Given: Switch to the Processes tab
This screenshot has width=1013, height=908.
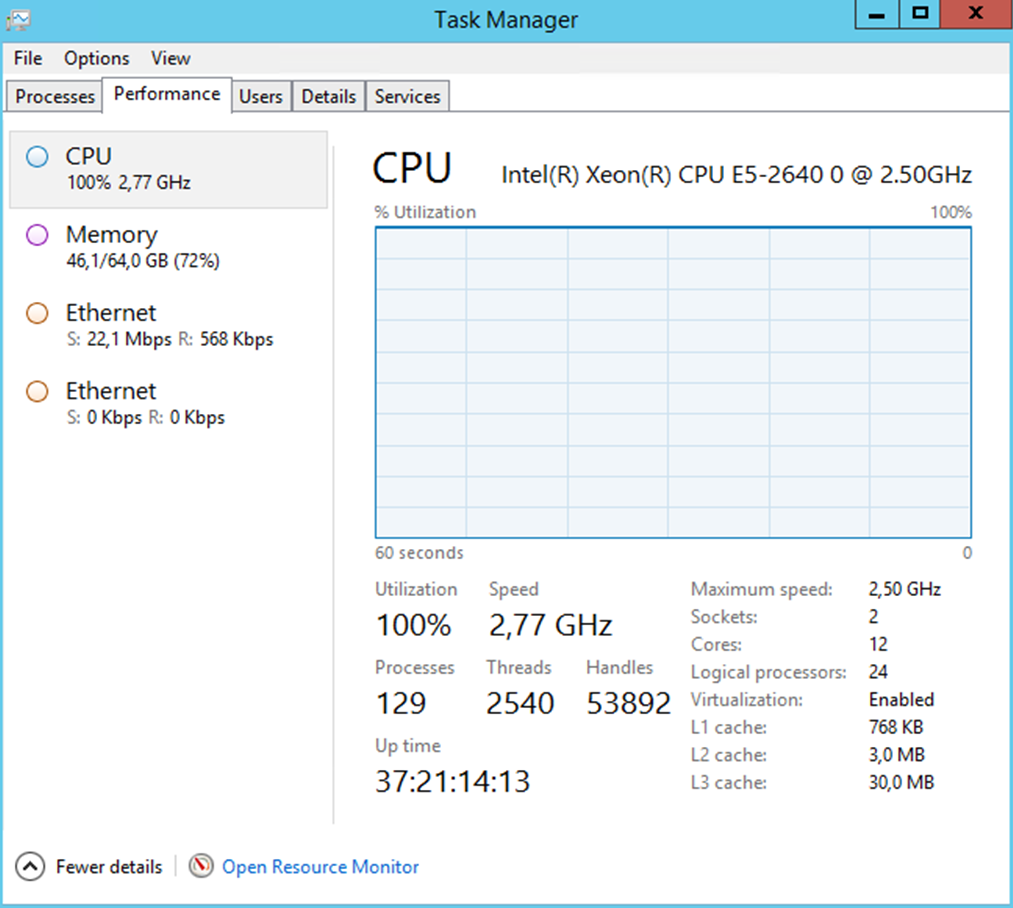Looking at the screenshot, I should 54,95.
